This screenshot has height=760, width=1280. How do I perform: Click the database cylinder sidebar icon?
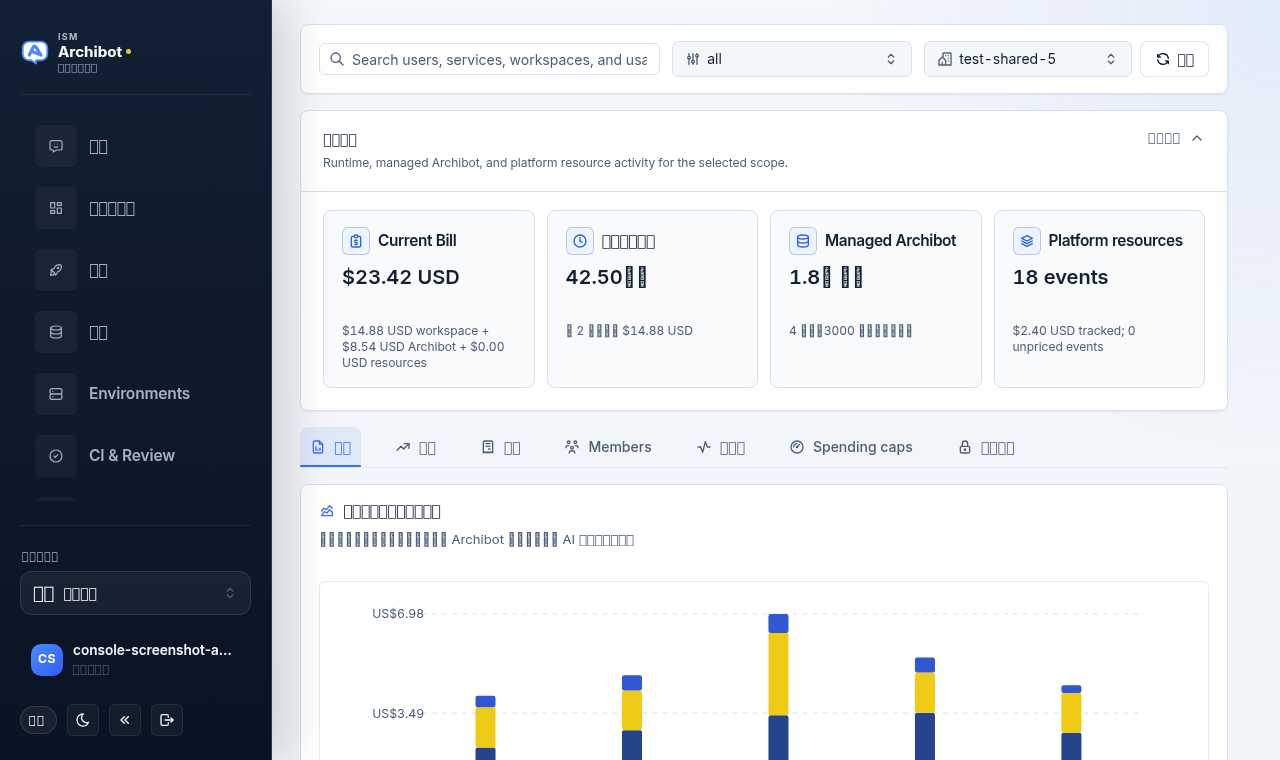pyautogui.click(x=56, y=332)
